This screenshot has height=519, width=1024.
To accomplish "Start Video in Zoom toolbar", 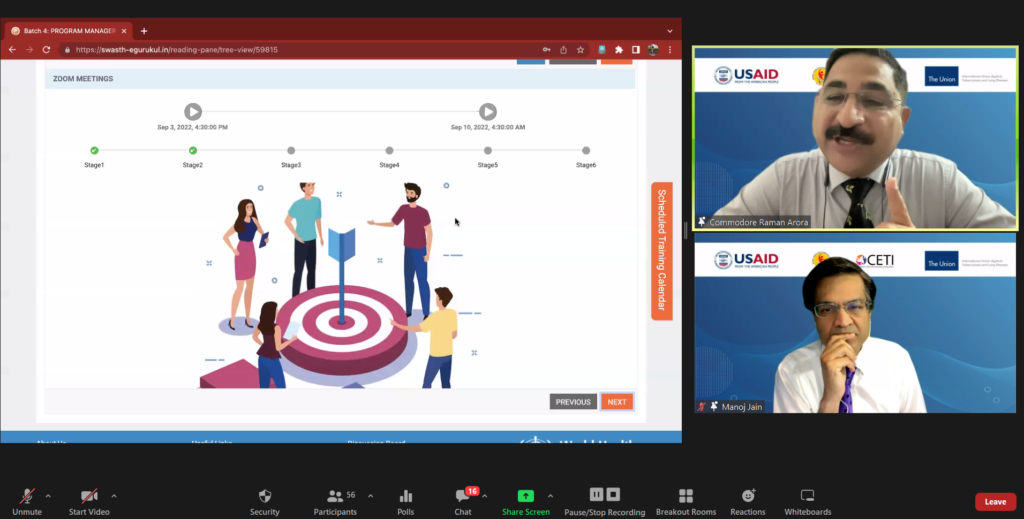I will click(89, 501).
